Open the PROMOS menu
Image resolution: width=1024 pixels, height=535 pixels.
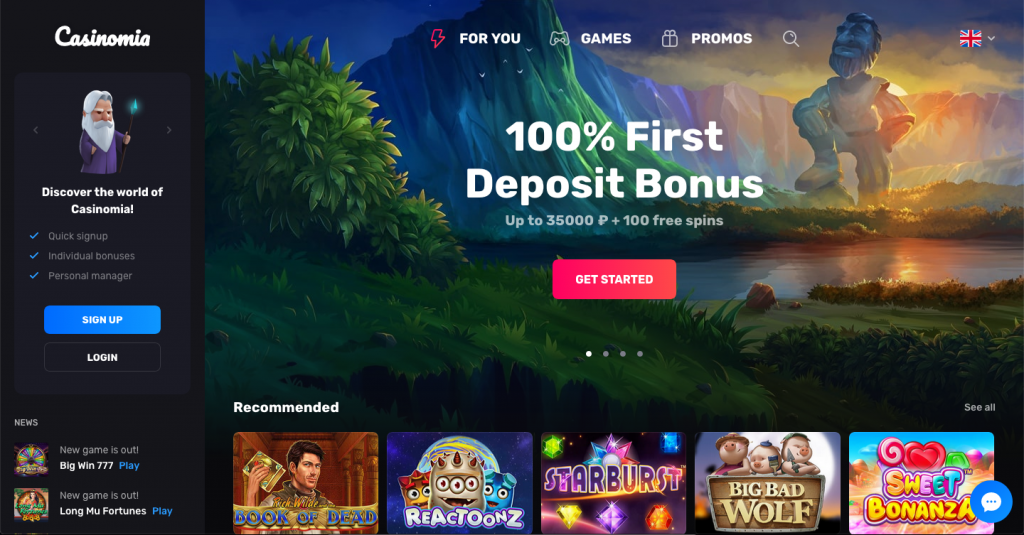(722, 39)
